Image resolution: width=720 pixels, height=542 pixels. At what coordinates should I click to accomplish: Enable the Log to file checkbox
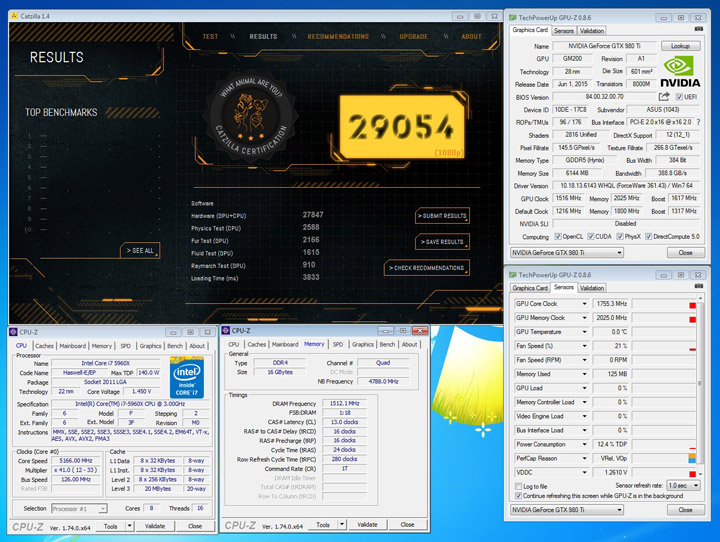[x=517, y=486]
